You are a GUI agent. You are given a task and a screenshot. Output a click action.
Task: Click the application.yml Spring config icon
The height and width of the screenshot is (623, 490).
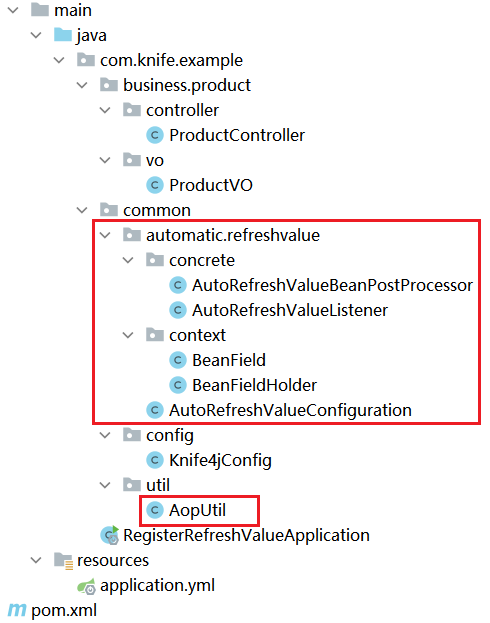[x=86, y=586]
